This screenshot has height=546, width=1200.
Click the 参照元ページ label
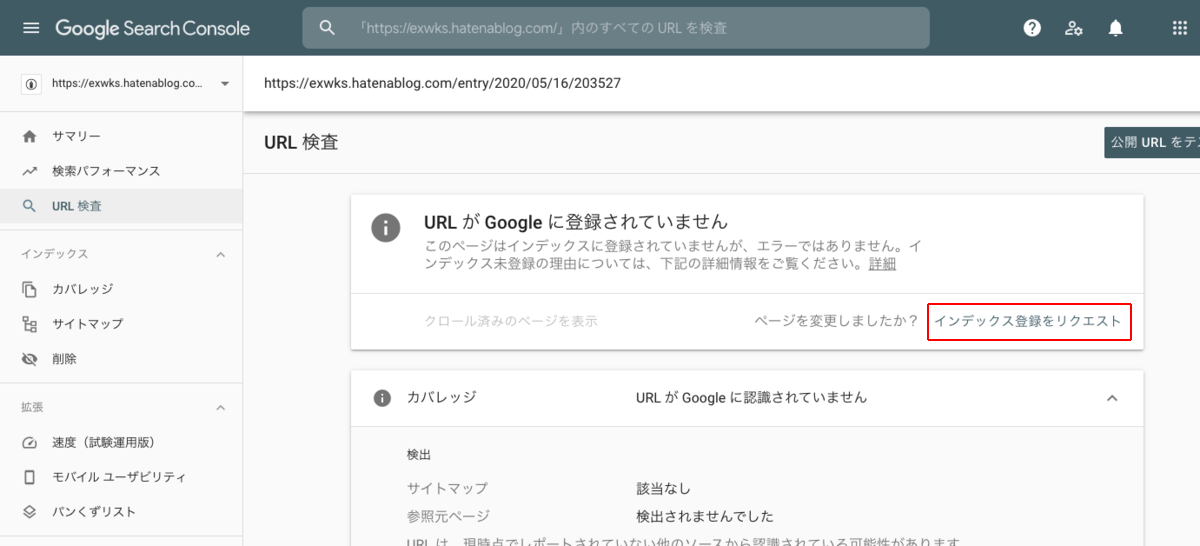click(448, 516)
